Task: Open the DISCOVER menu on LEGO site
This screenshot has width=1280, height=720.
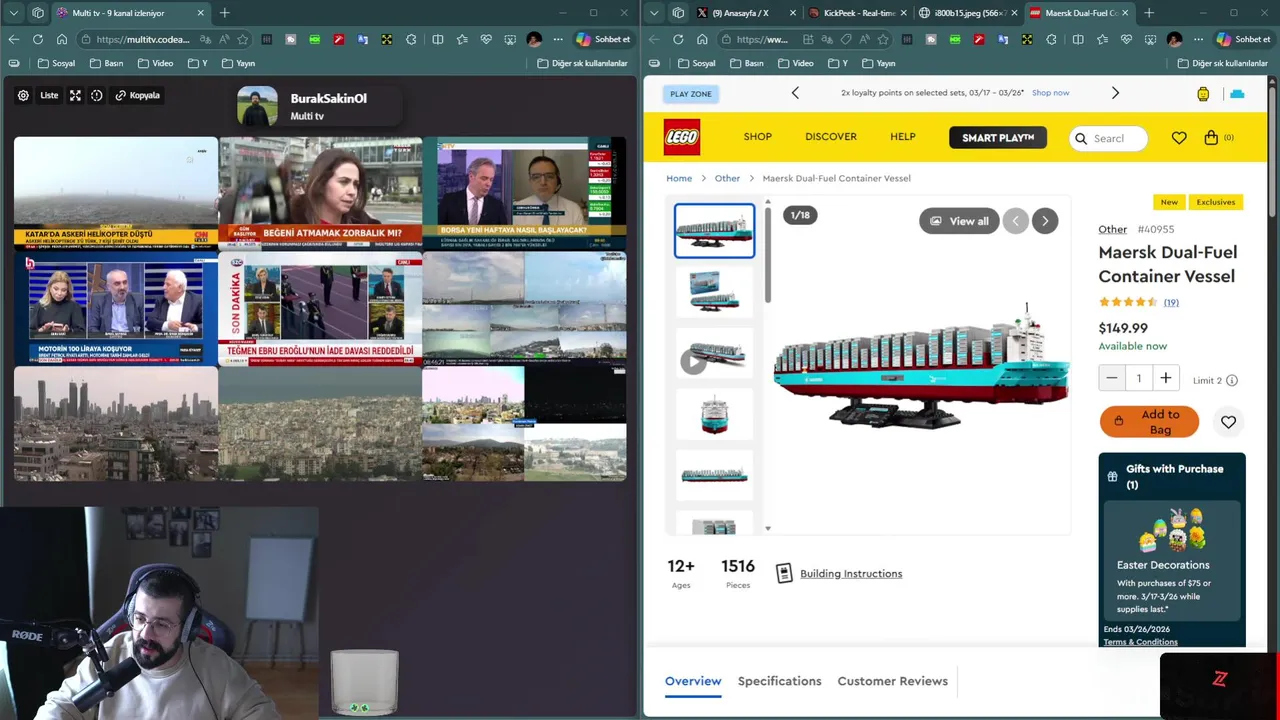Action: [x=831, y=137]
